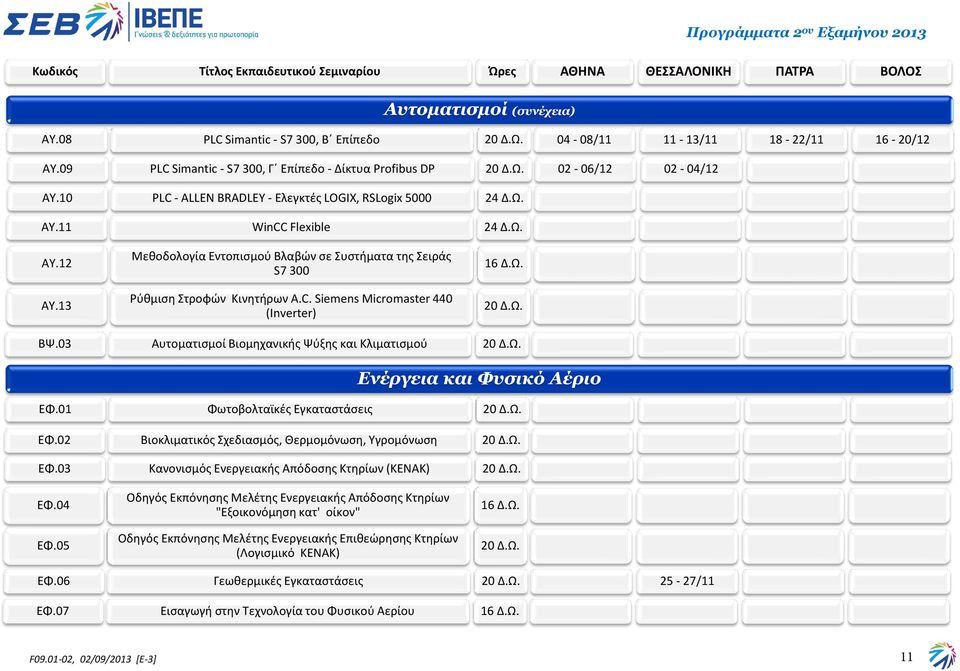
Task: Select the Τίτλος Εκπαιδευτικού Σεμιναρίου header
Action: [x=290, y=72]
